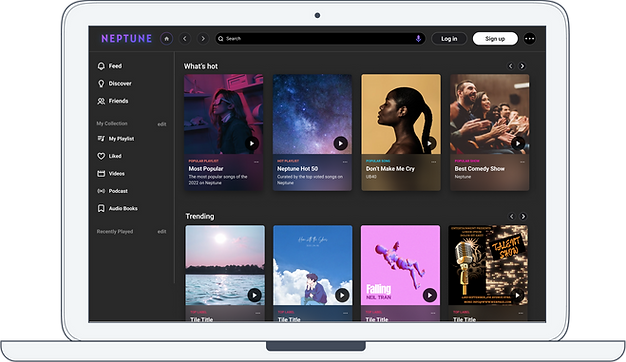Click the home icon next to Neptune logo
The height and width of the screenshot is (362, 626).
pyautogui.click(x=166, y=39)
